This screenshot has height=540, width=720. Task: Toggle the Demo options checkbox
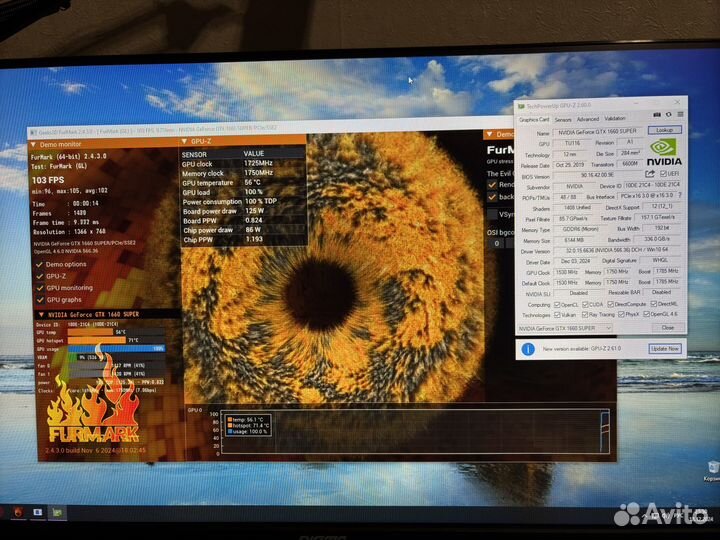[39, 265]
